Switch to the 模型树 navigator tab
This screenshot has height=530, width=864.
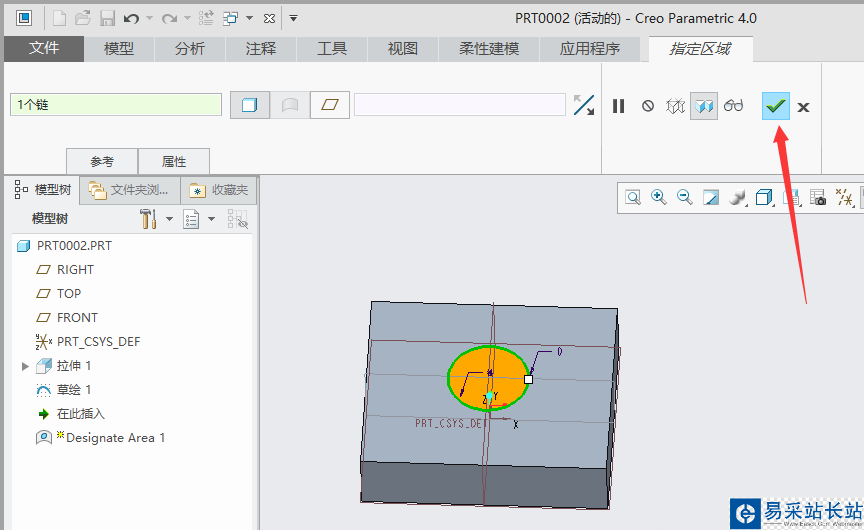(x=43, y=190)
